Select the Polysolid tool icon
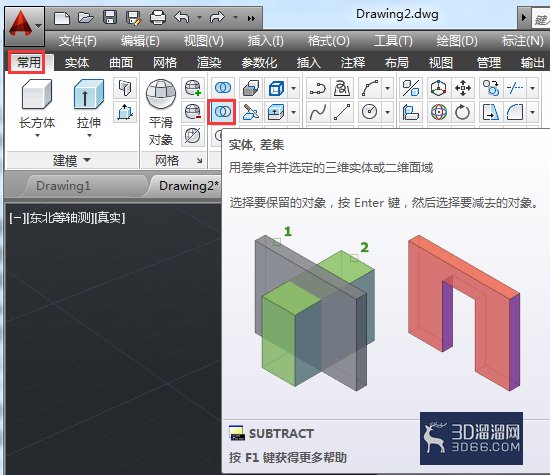The image size is (550, 475). click(125, 88)
